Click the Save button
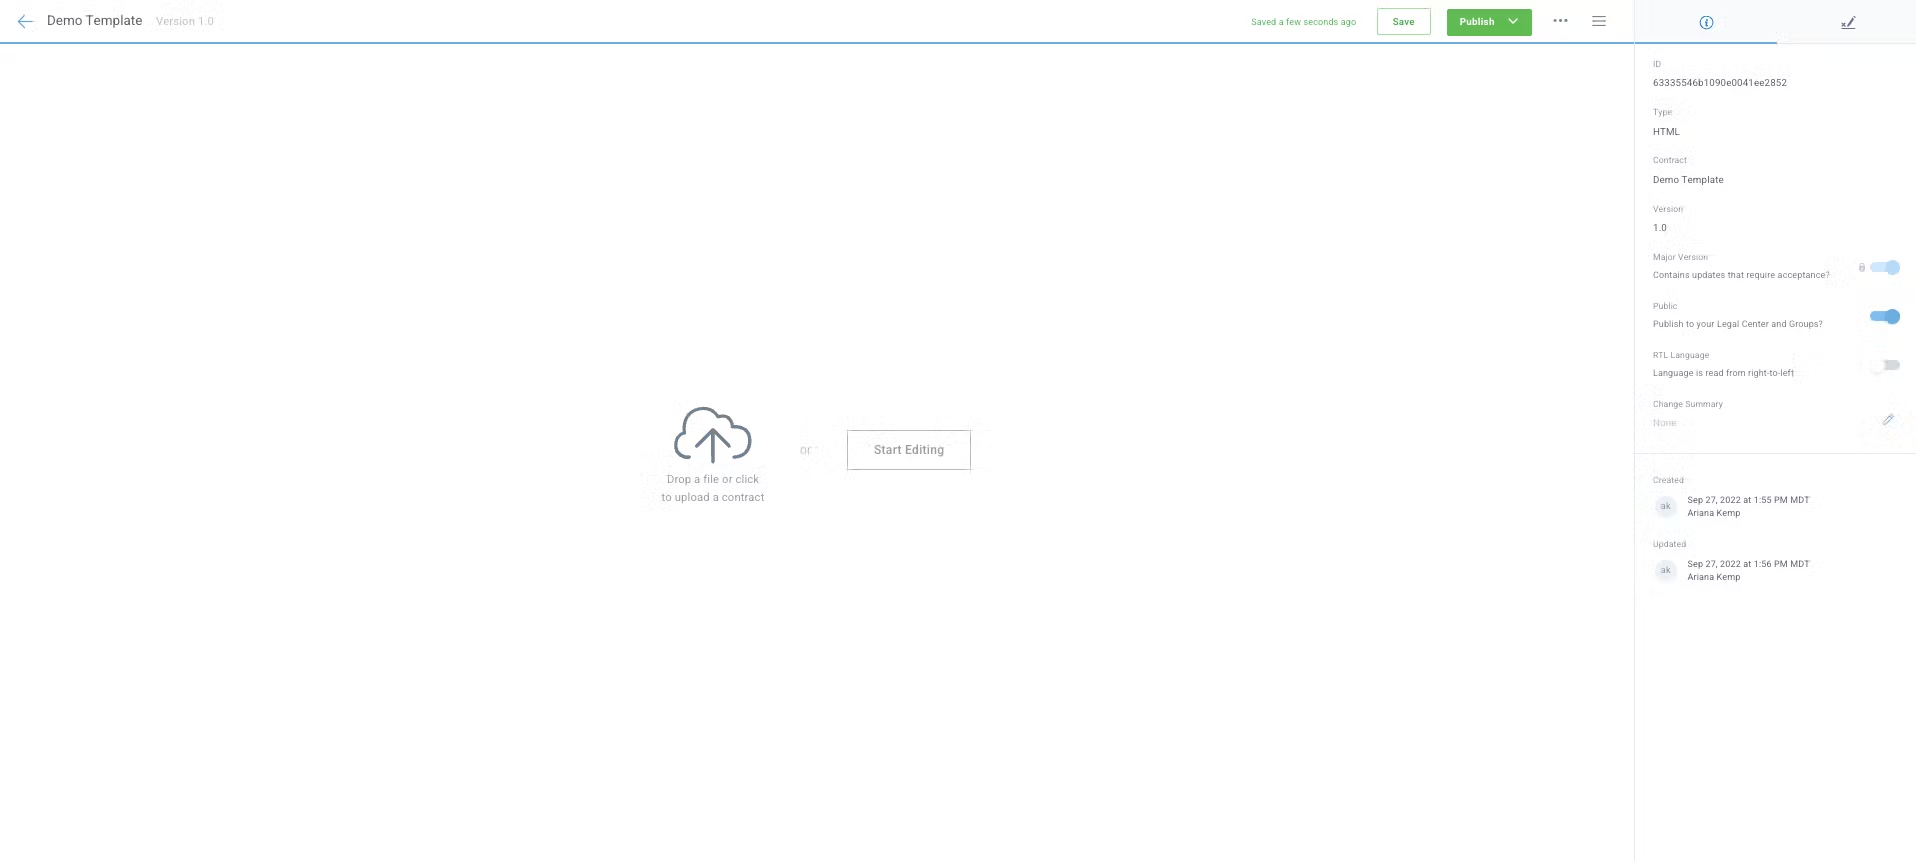 1403,22
